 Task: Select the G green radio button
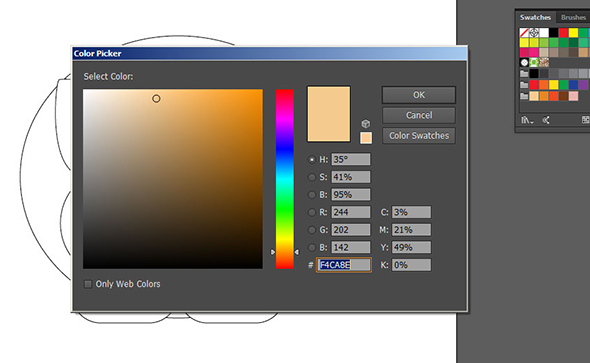click(x=312, y=230)
